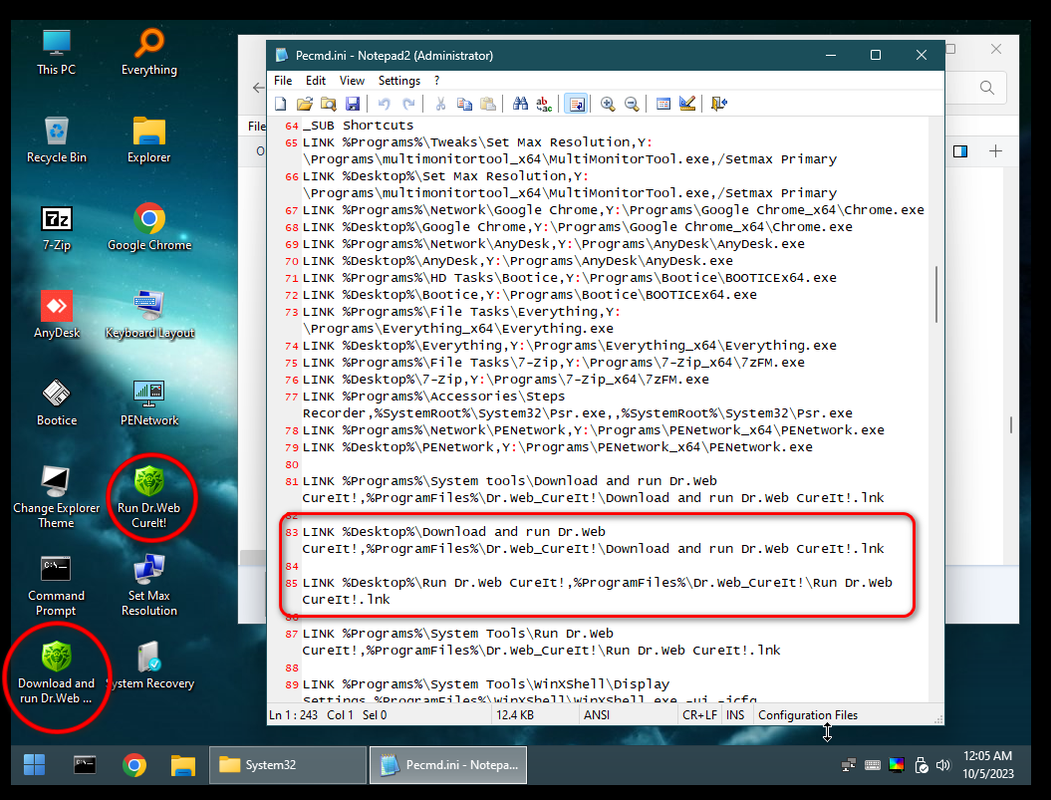Screen dimensions: 1051x800
Task: Select the Keyboard Layout desktop icon
Action: click(149, 315)
